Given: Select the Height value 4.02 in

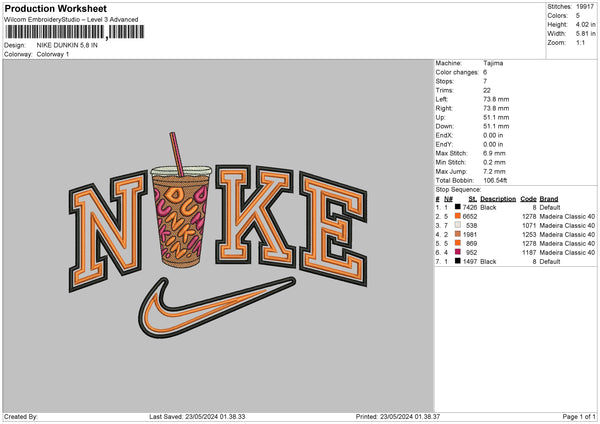Looking at the screenshot, I should [585, 24].
